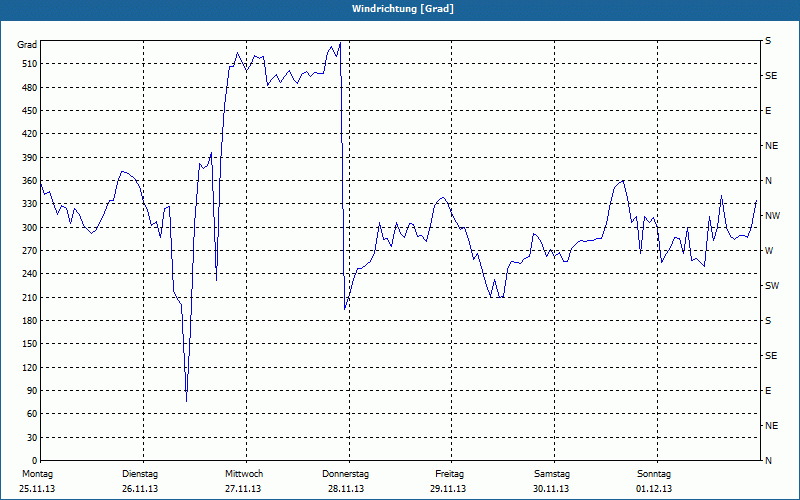Choose the 300 degree axis label
This screenshot has width=800, height=500.
[x=29, y=227]
